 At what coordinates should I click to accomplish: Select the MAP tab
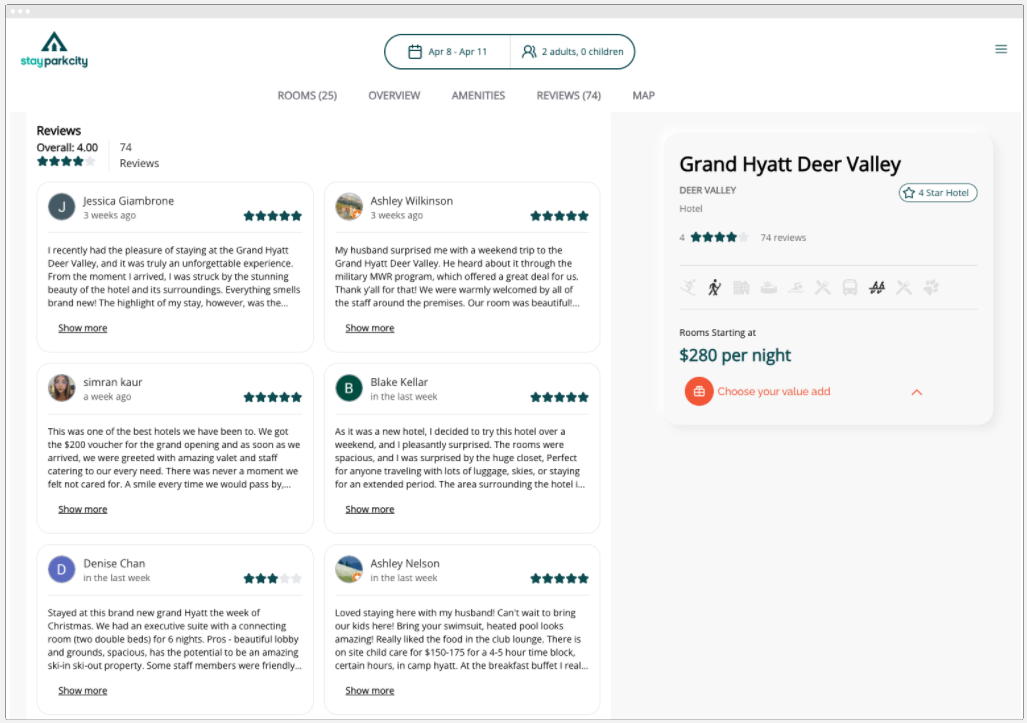click(x=644, y=96)
